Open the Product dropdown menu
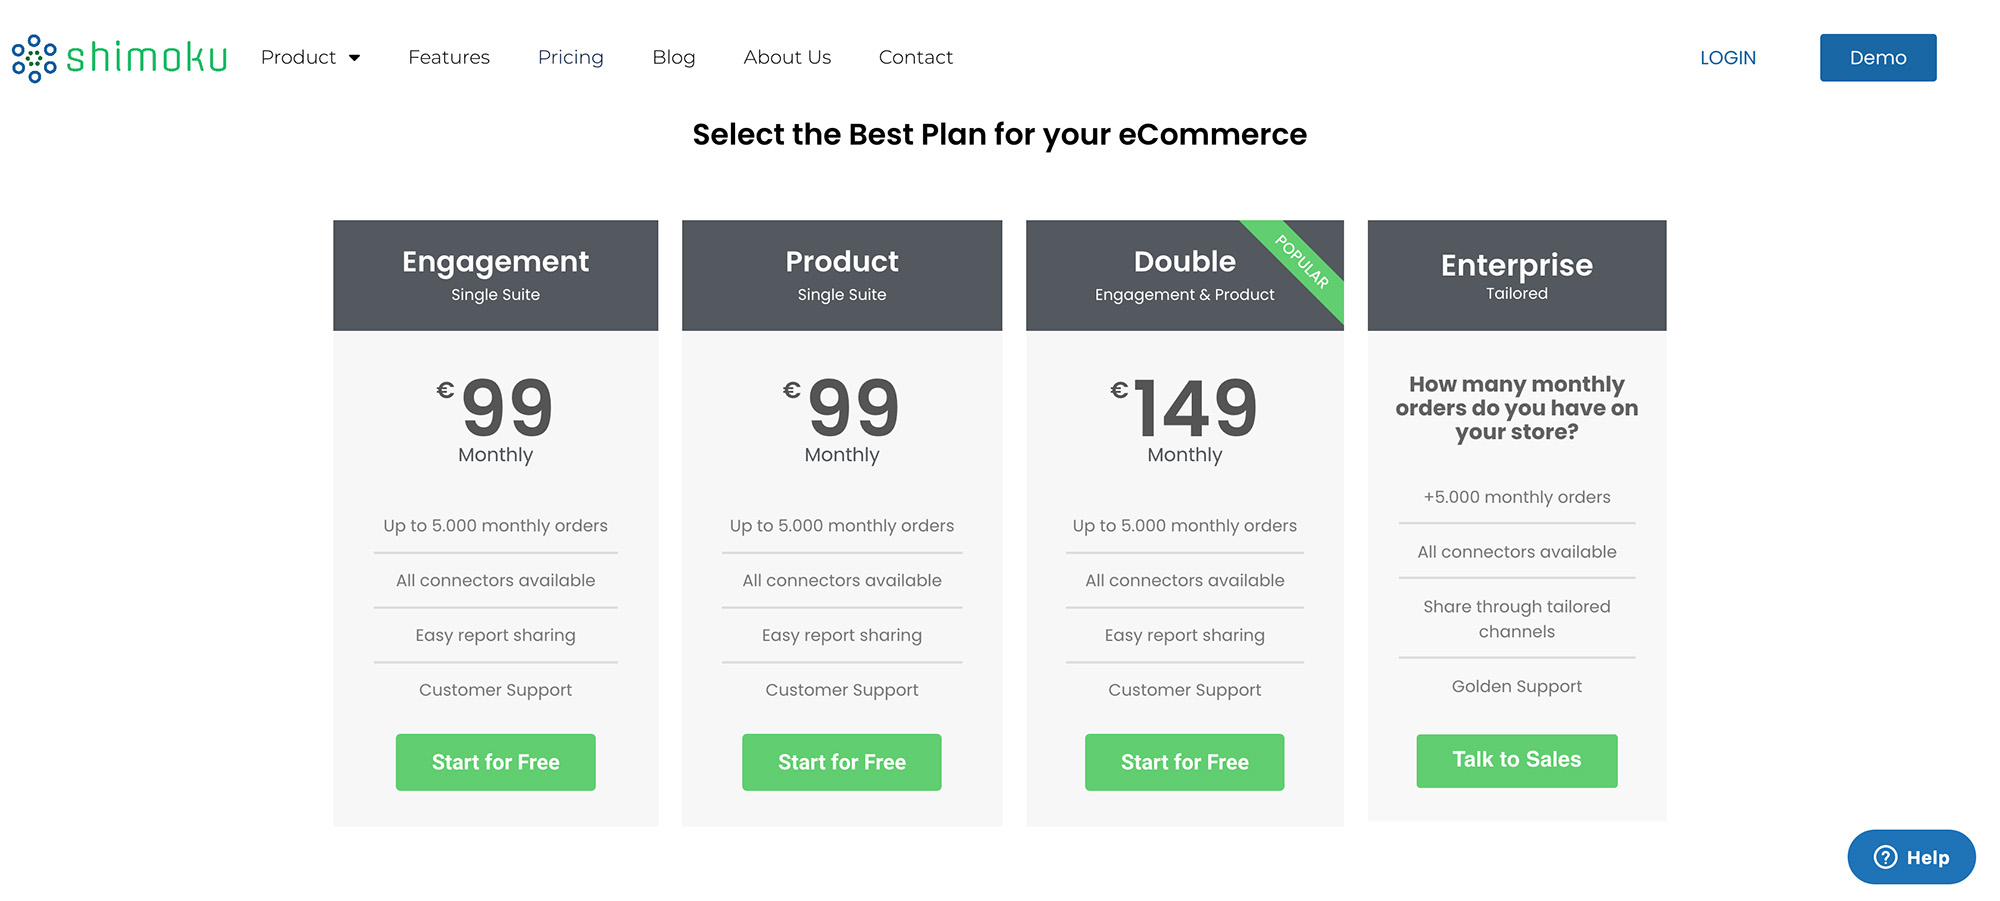The width and height of the screenshot is (2000, 901). click(x=299, y=57)
